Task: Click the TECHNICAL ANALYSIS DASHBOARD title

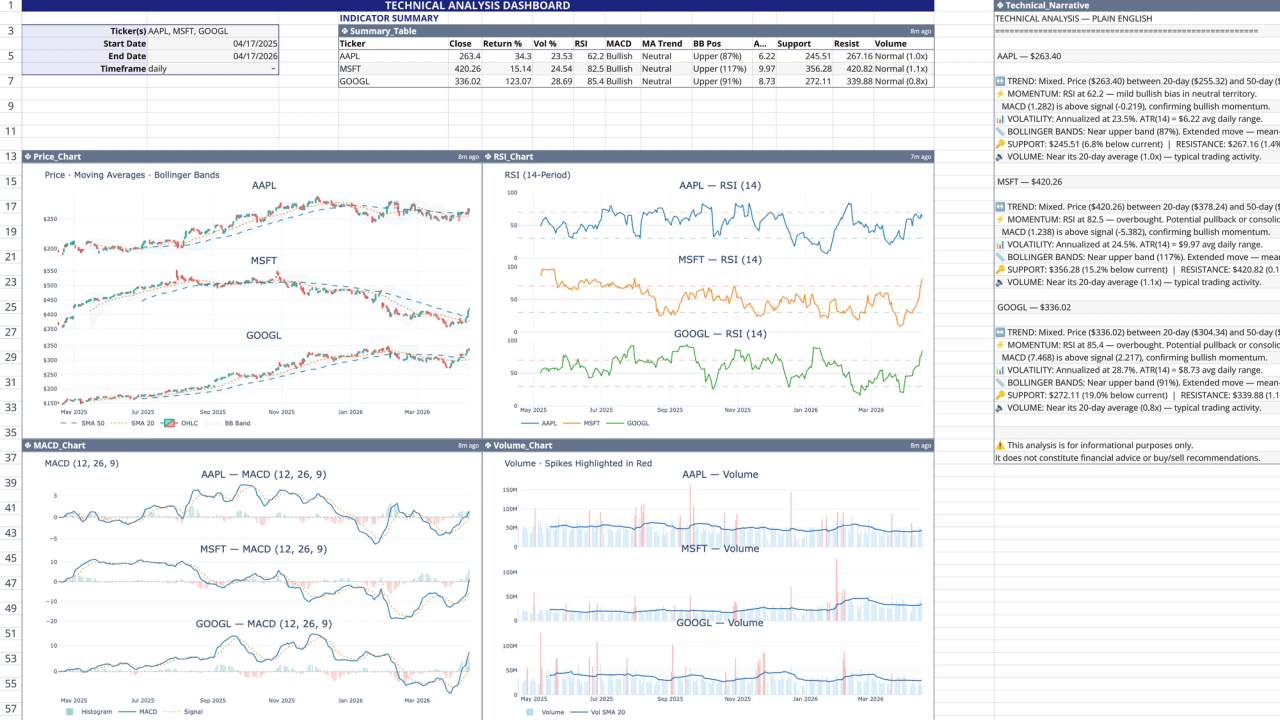Action: tap(478, 6)
